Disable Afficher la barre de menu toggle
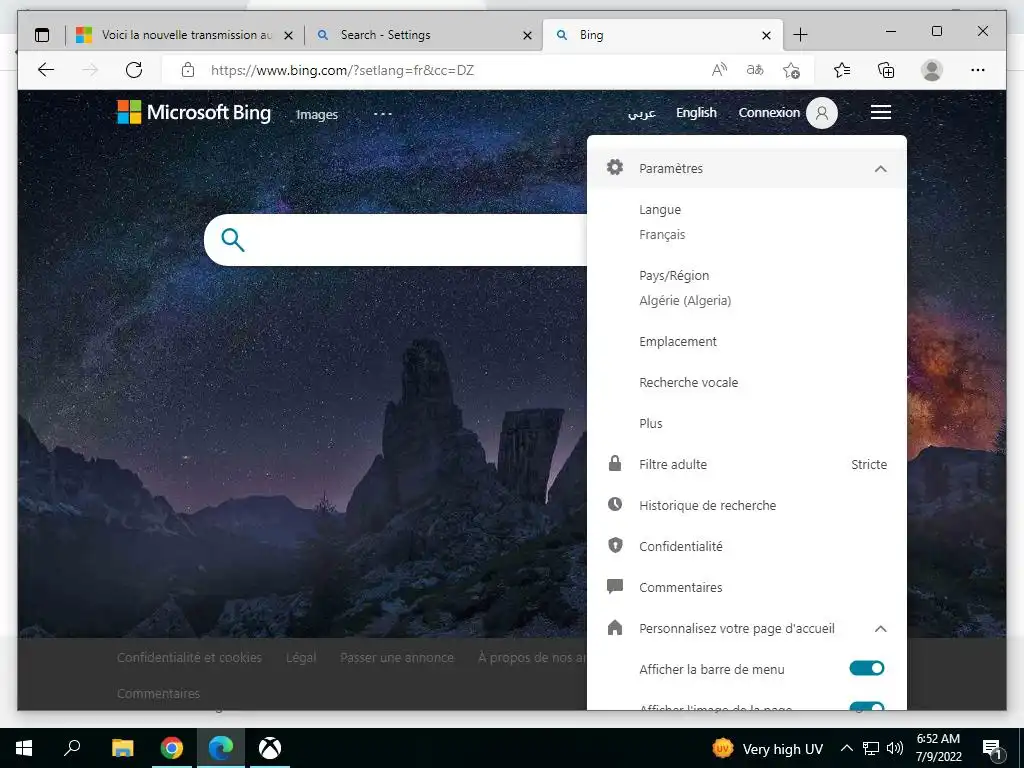 click(867, 668)
